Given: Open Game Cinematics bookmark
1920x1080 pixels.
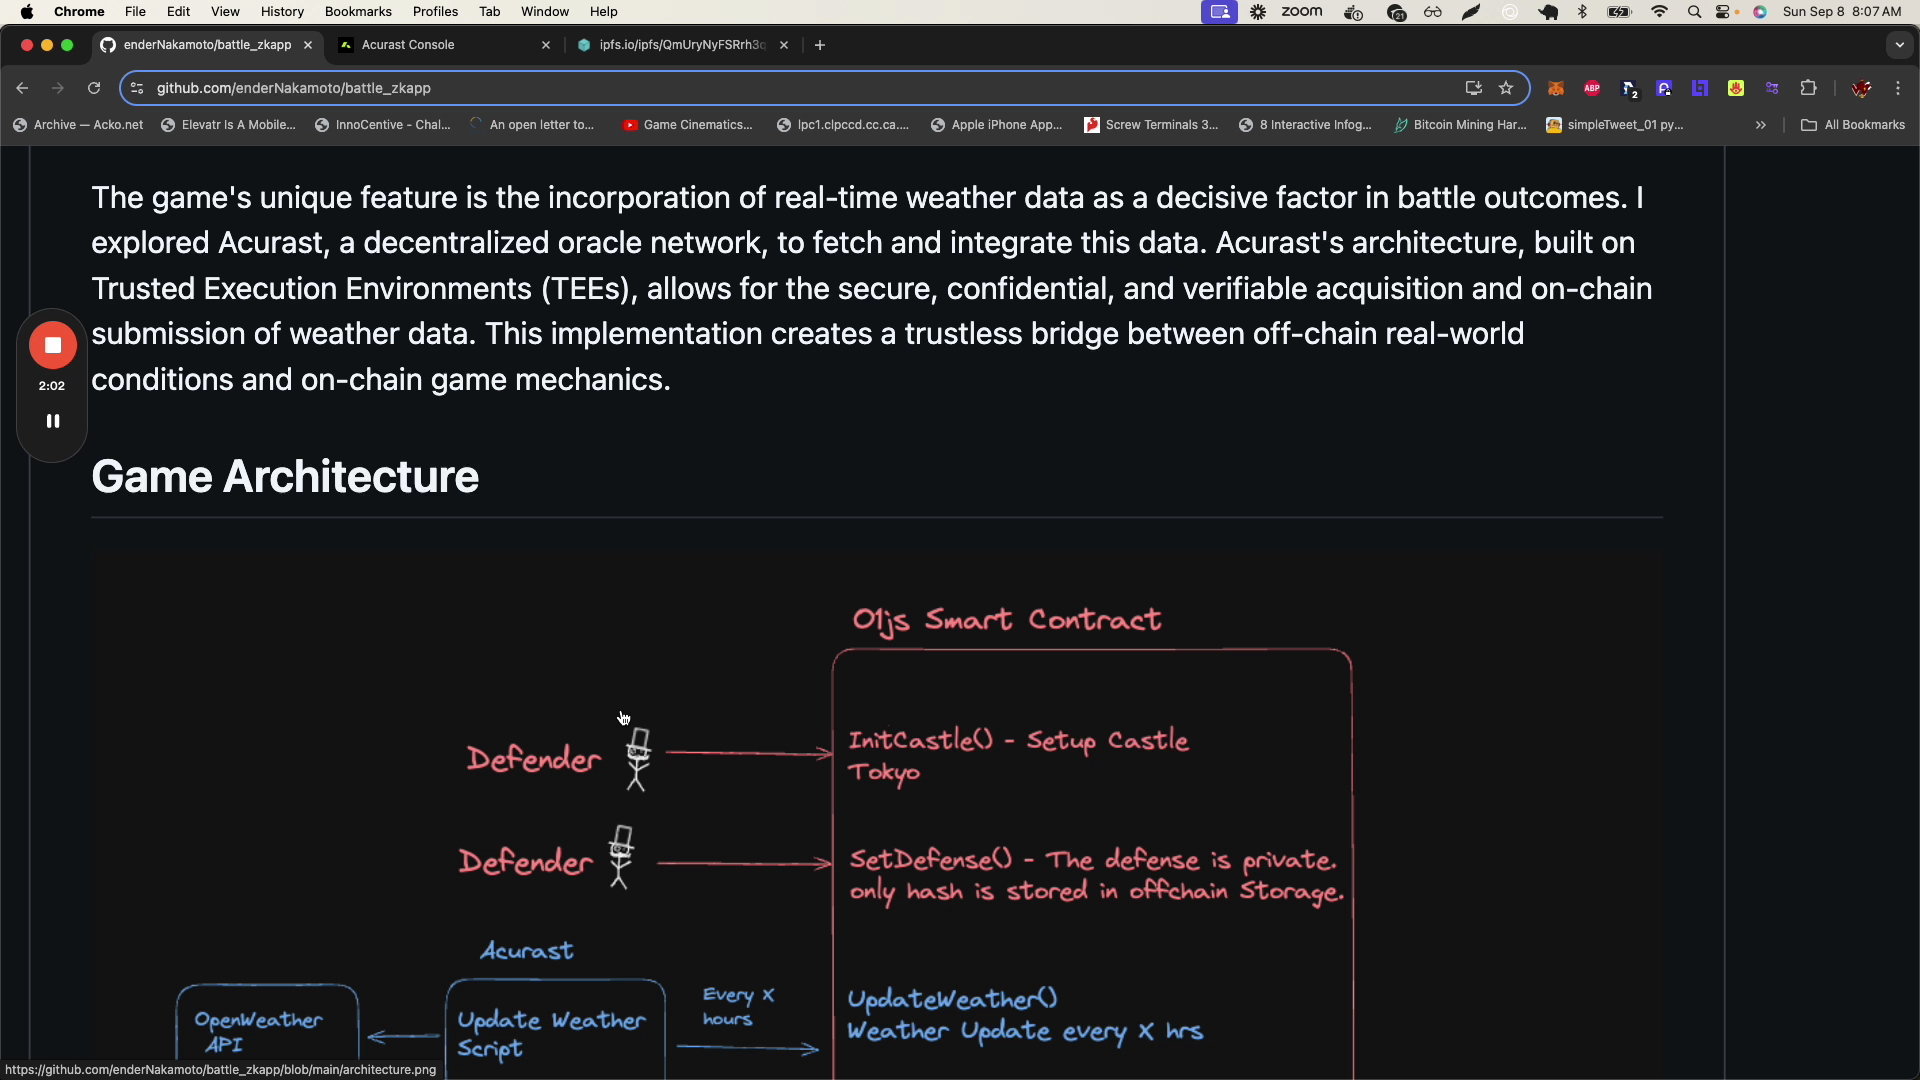Looking at the screenshot, I should 687,125.
